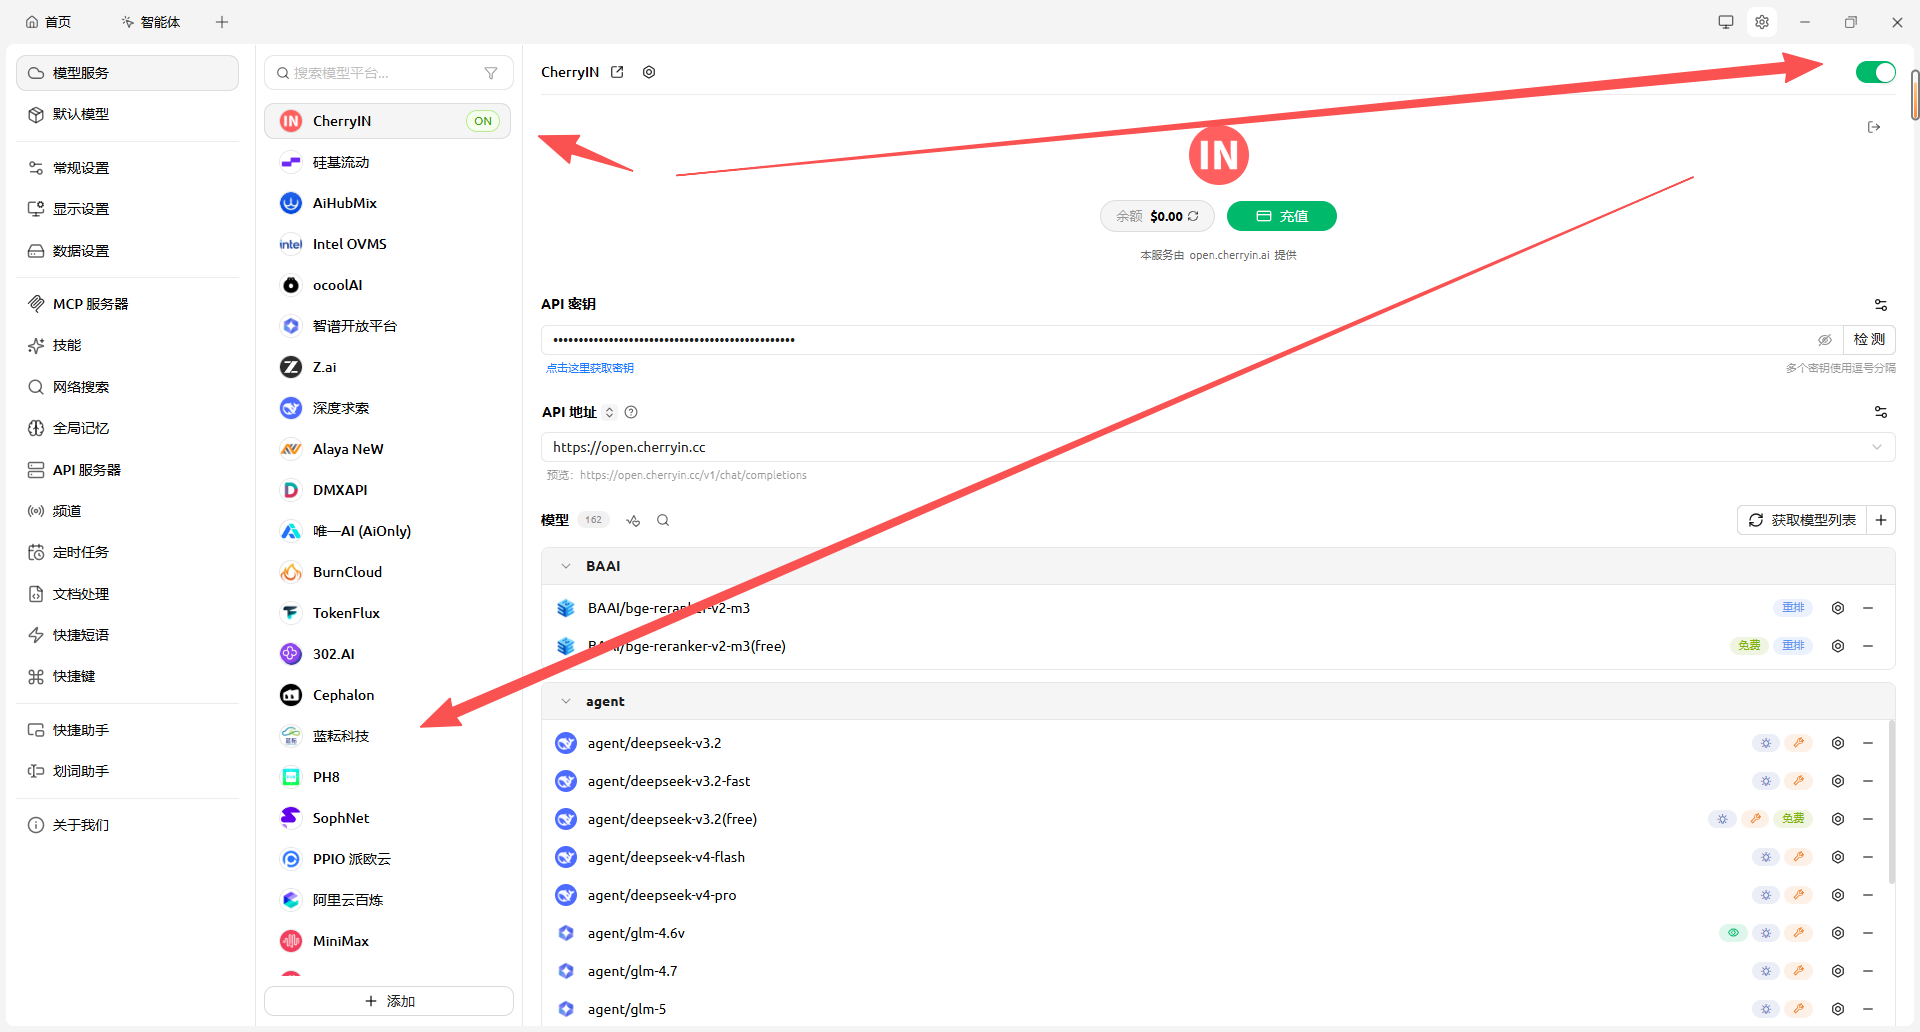Viewport: 1920px width, 1032px height.
Task: Select the 硅基流动 provider
Action: pos(388,162)
